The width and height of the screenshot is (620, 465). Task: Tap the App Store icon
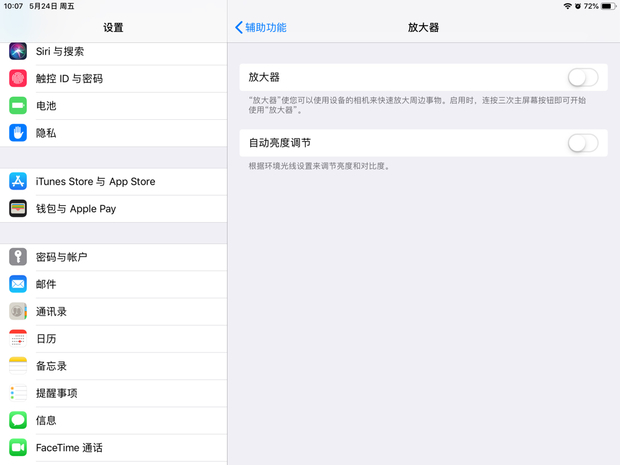coord(18,181)
